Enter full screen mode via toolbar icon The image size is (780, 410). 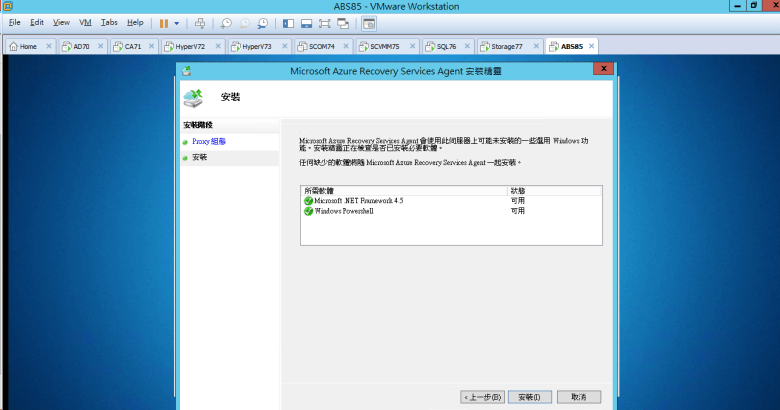[325, 22]
